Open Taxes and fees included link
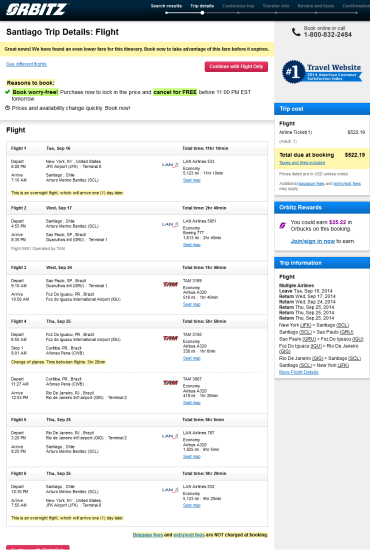 [x=302, y=163]
